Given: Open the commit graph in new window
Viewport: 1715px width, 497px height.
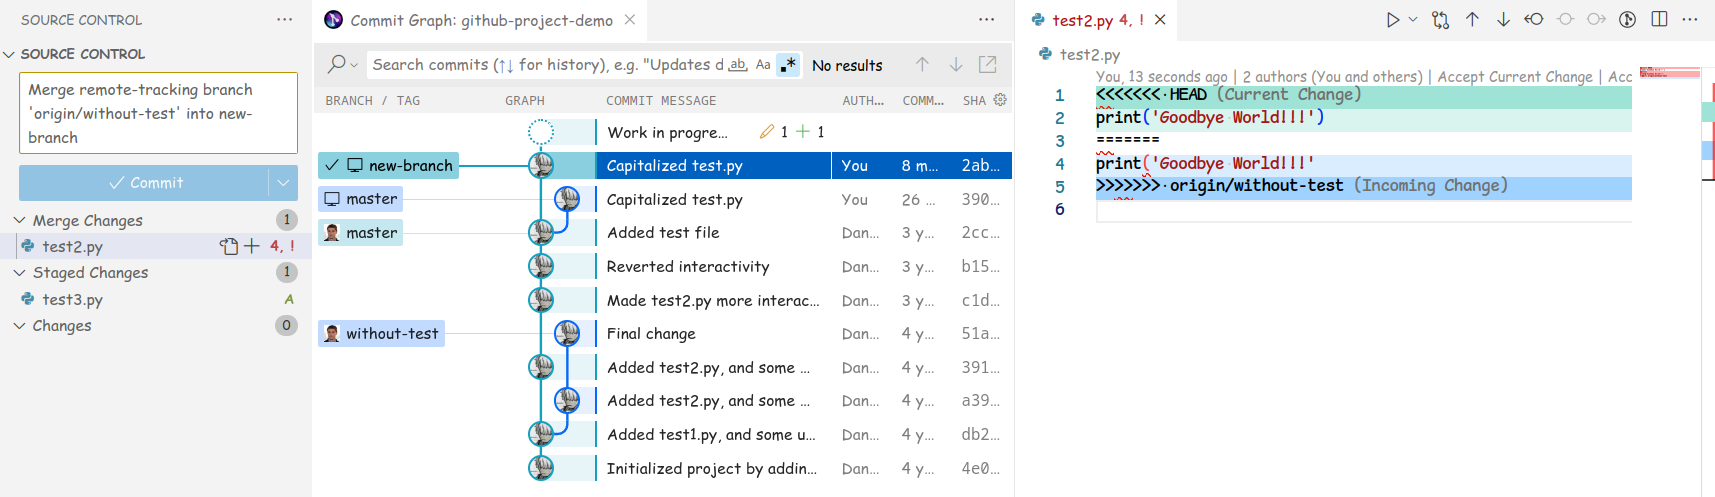Looking at the screenshot, I should tap(987, 65).
